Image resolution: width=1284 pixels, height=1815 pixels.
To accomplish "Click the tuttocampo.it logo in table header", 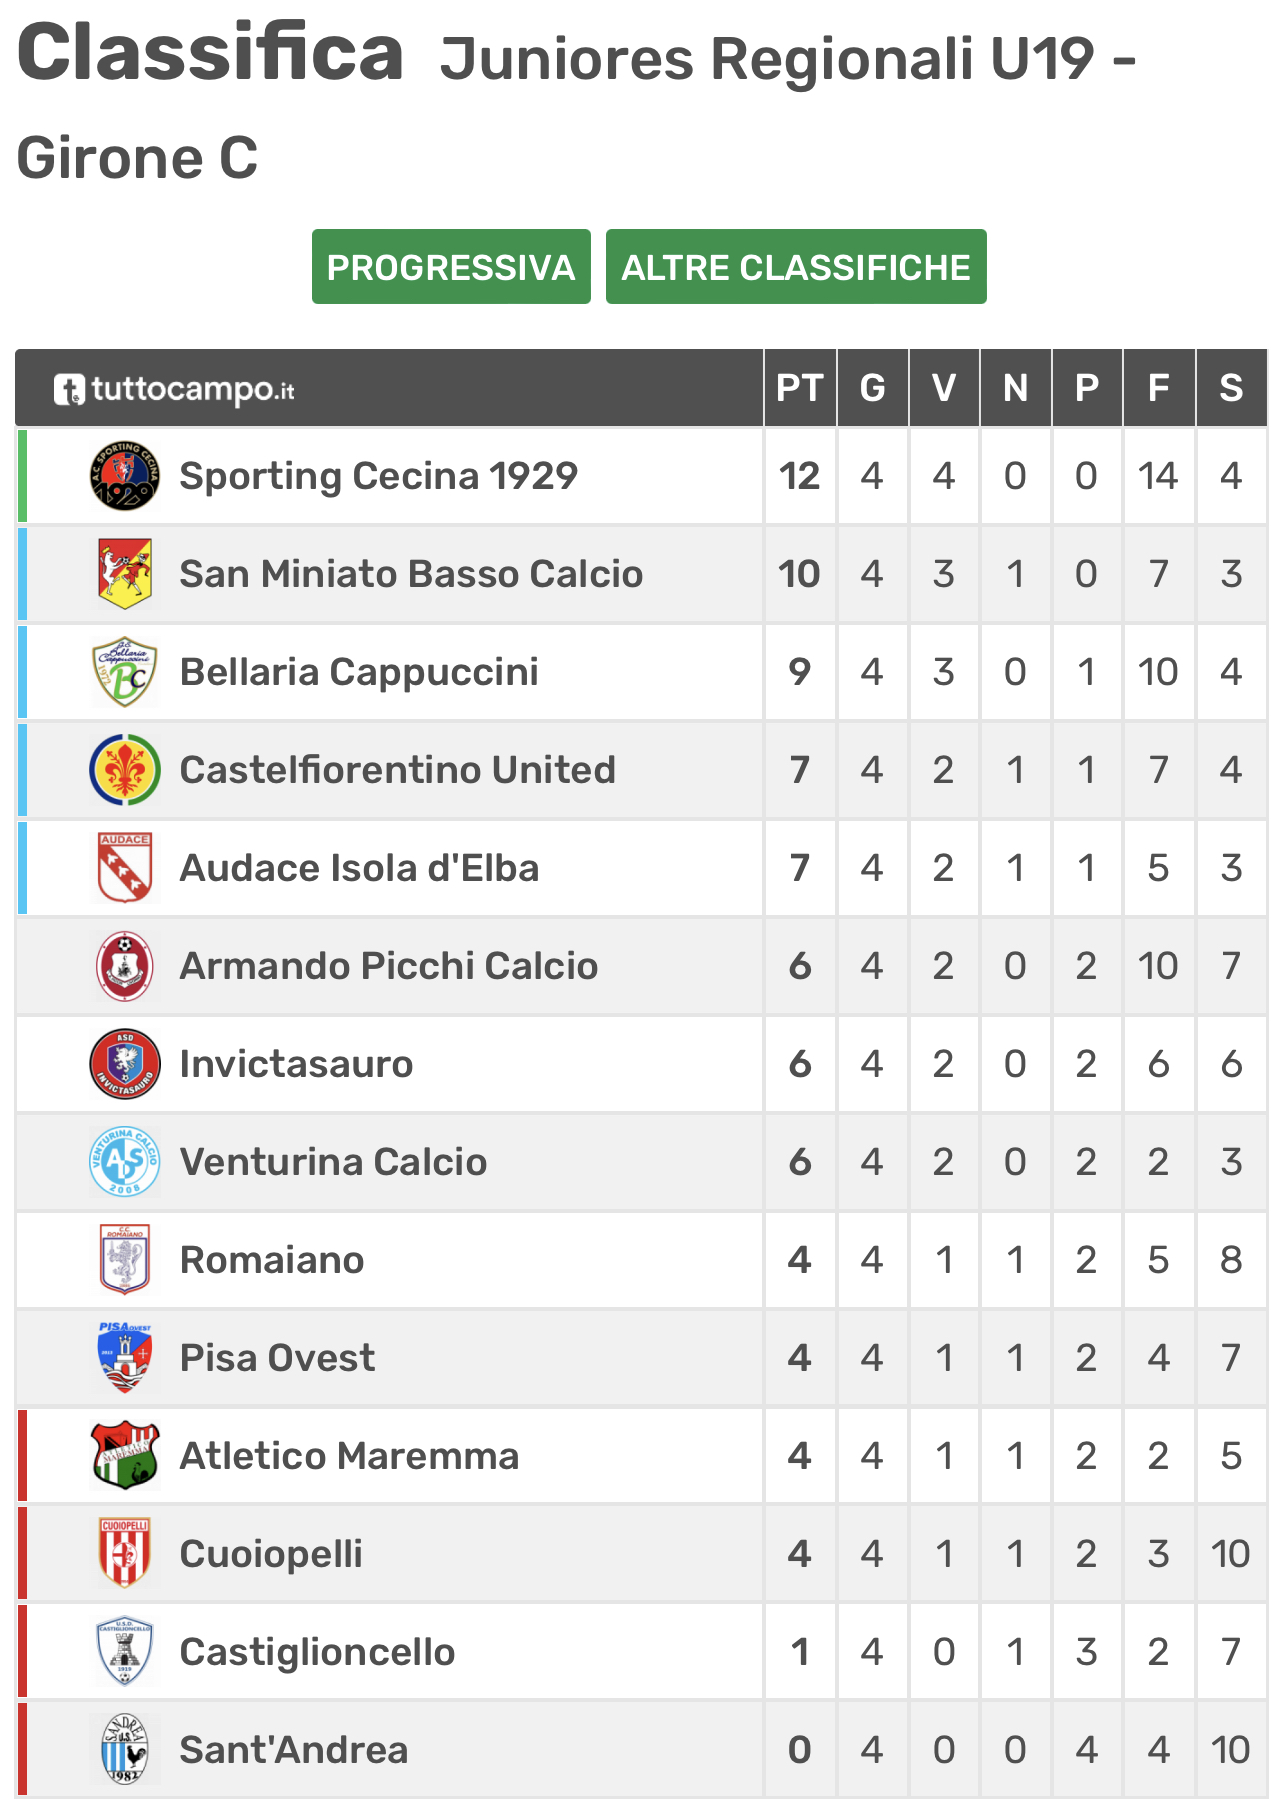I will coord(174,390).
